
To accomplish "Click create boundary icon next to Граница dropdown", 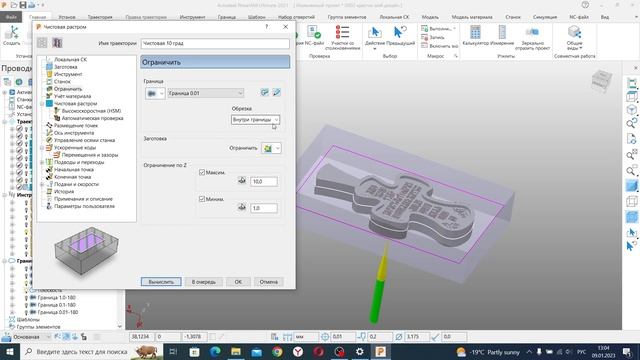I will pos(264,93).
